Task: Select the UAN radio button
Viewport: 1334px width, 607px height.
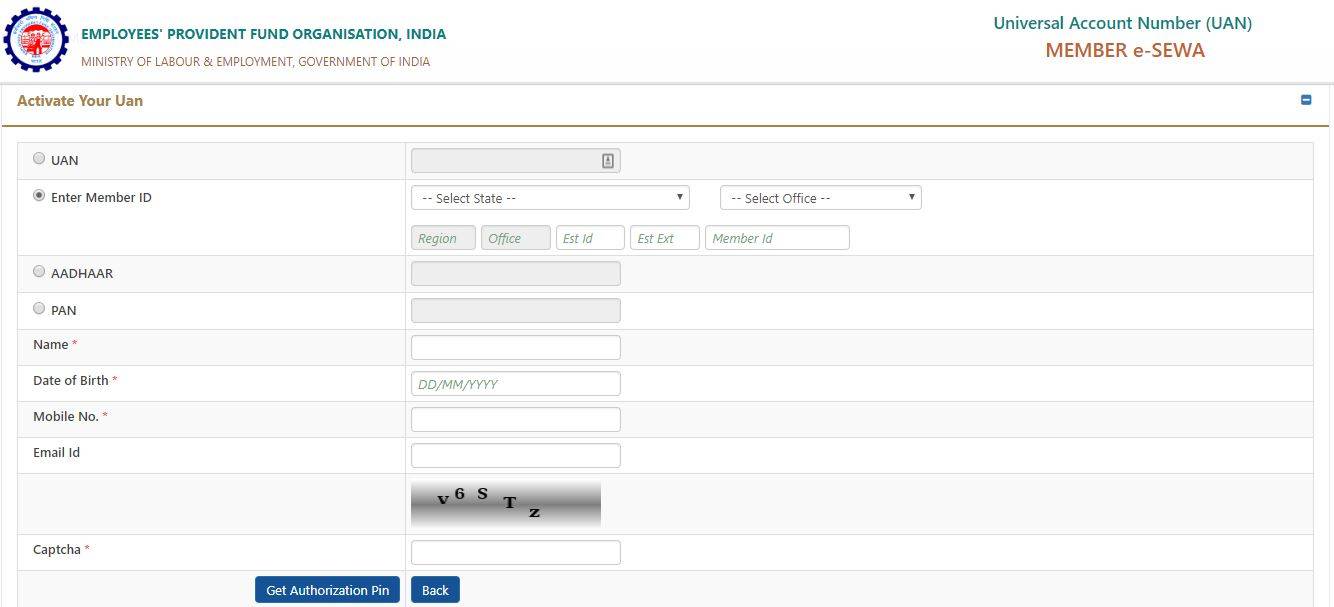Action: [39, 158]
